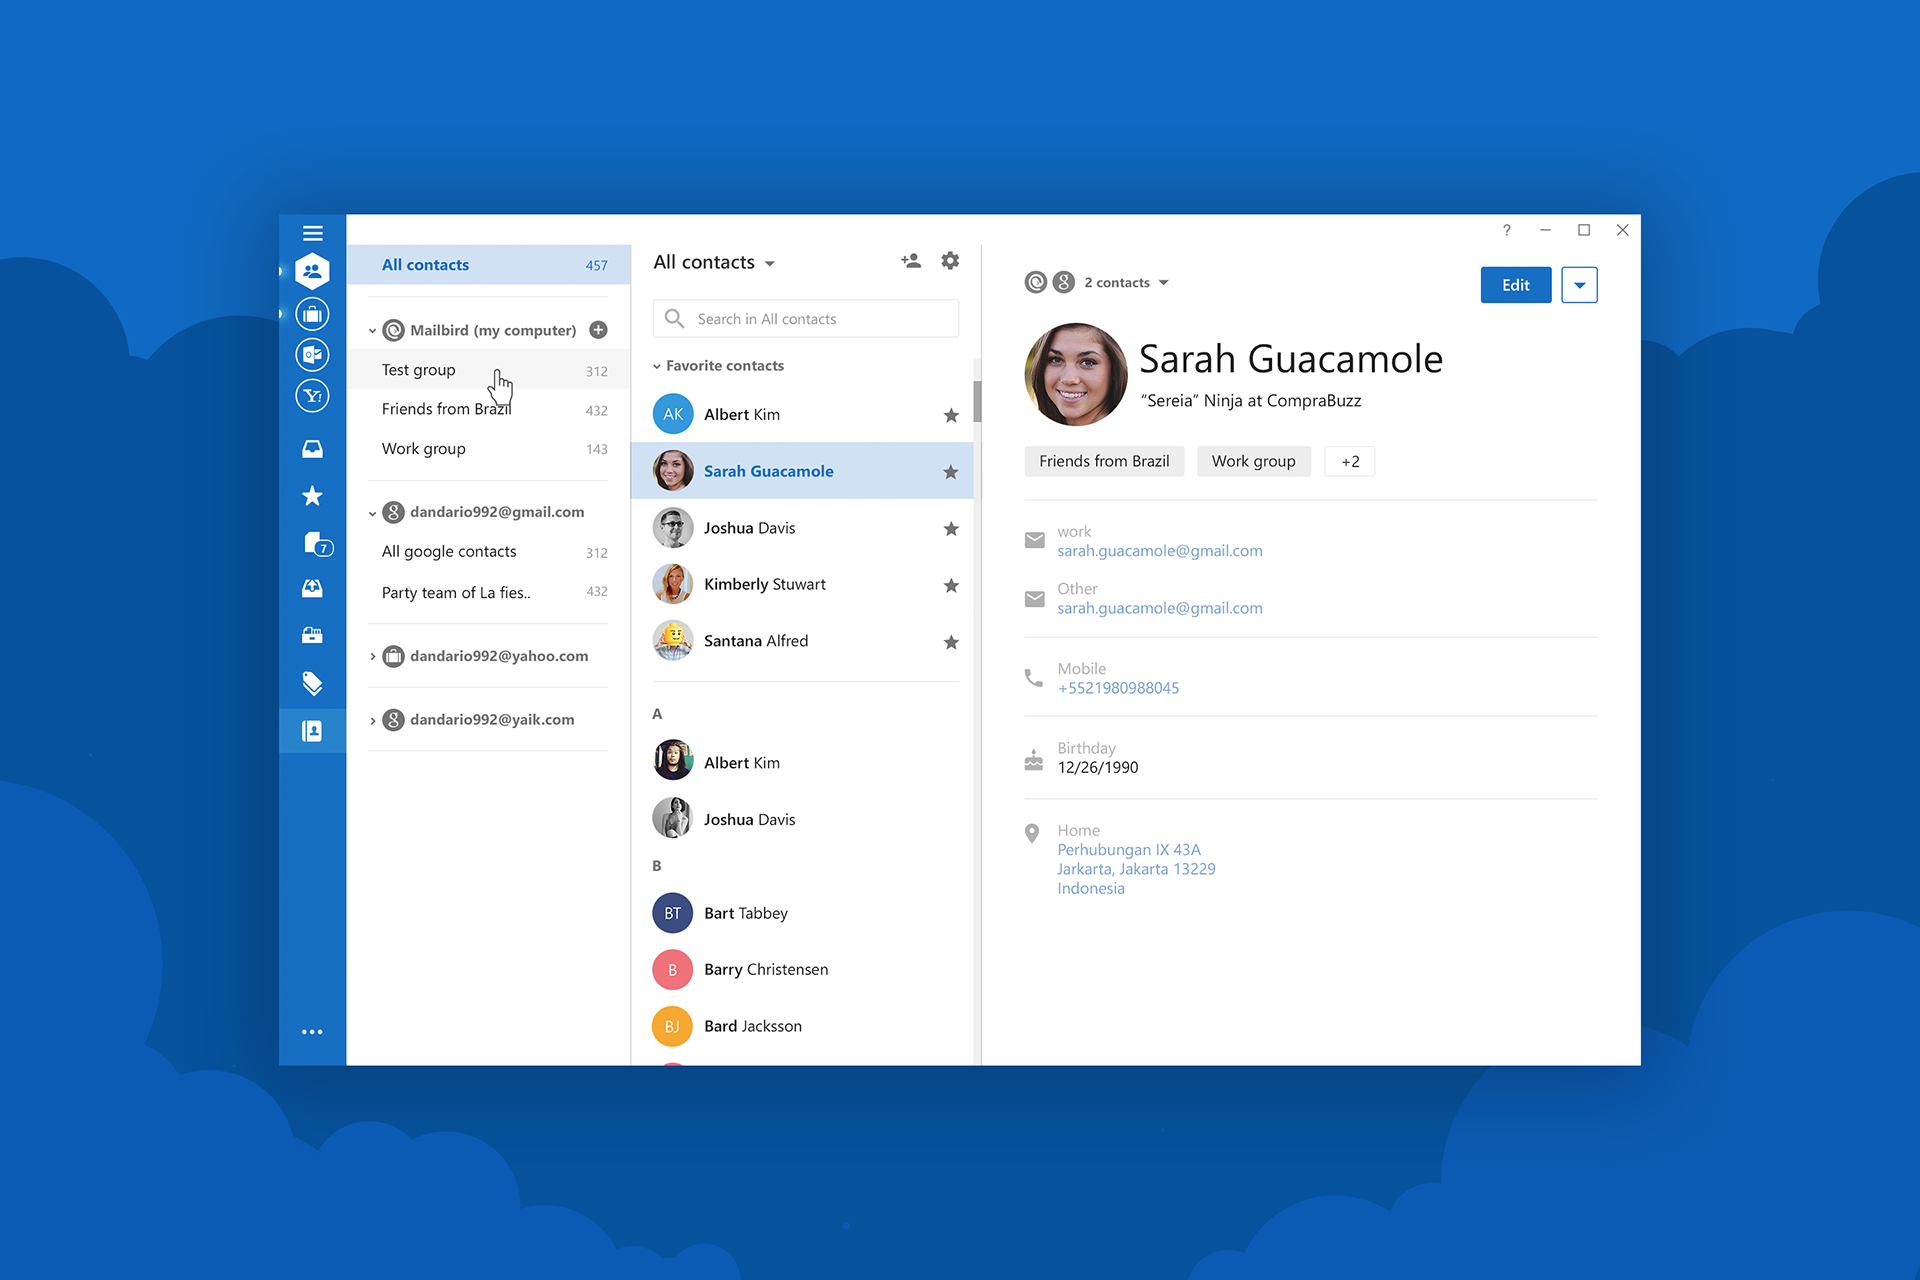1920x1280 pixels.
Task: Click the birthday cake icon
Action: tap(1034, 760)
